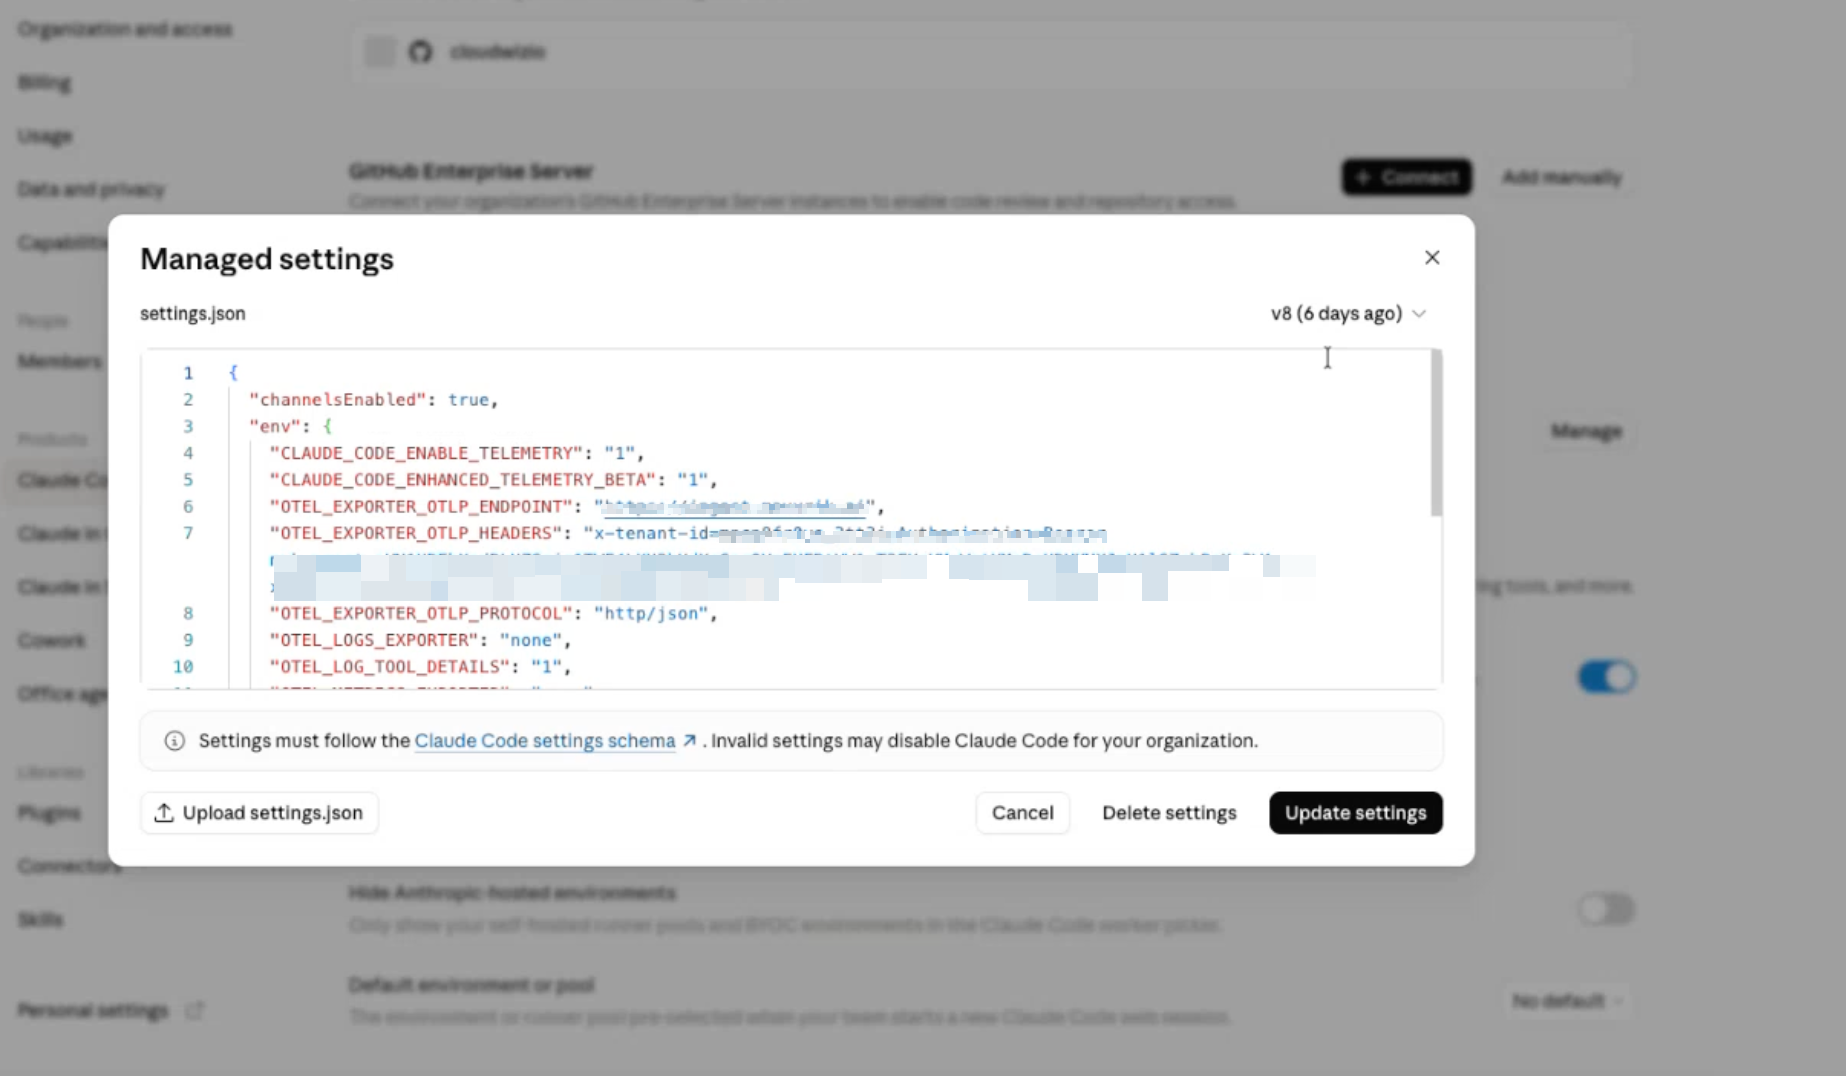
Task: Open Personal settings in the background sidebar
Action: [93, 1011]
